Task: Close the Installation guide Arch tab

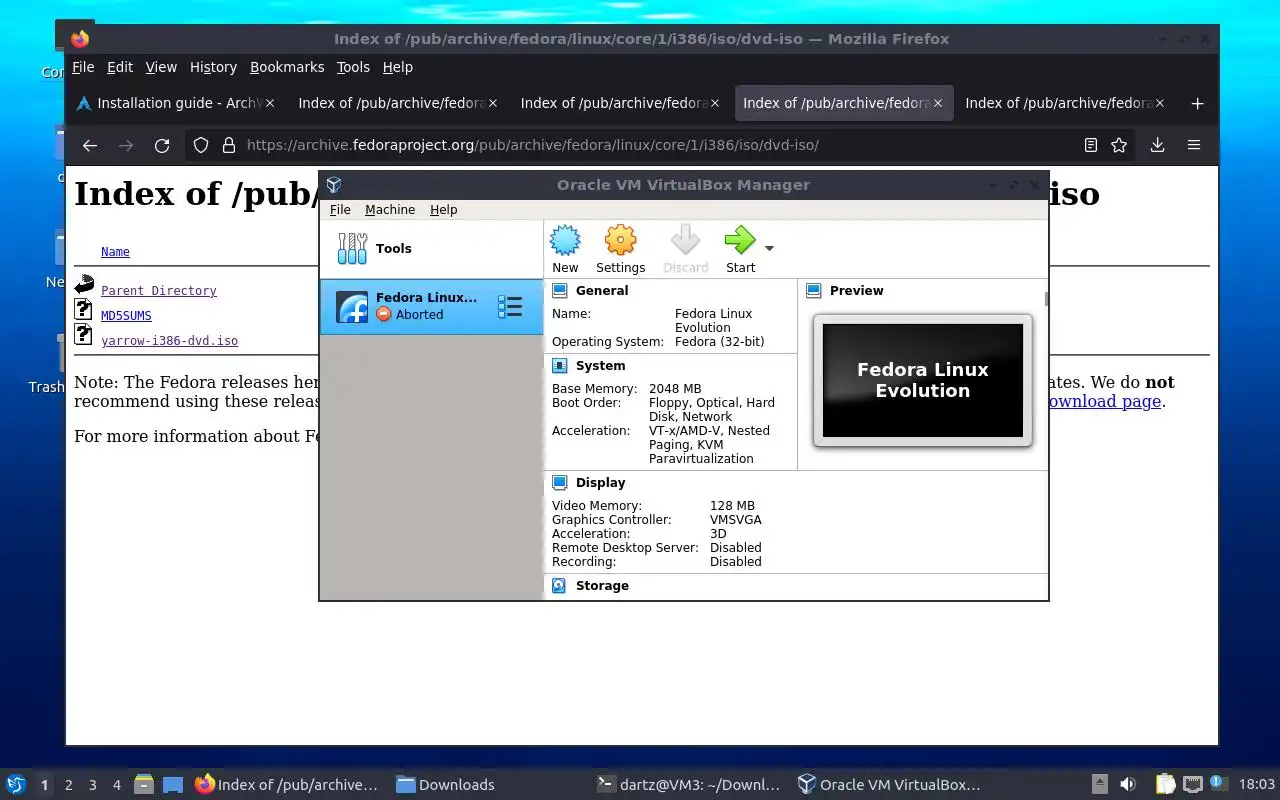Action: (271, 103)
